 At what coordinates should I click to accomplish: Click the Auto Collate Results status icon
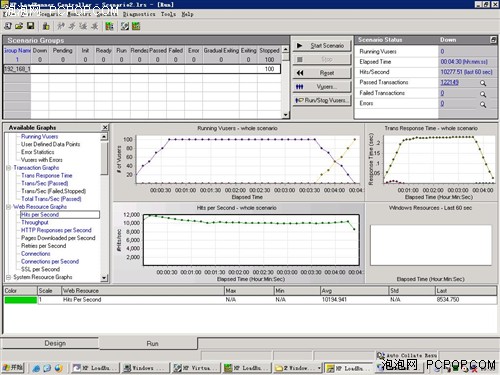(x=380, y=355)
